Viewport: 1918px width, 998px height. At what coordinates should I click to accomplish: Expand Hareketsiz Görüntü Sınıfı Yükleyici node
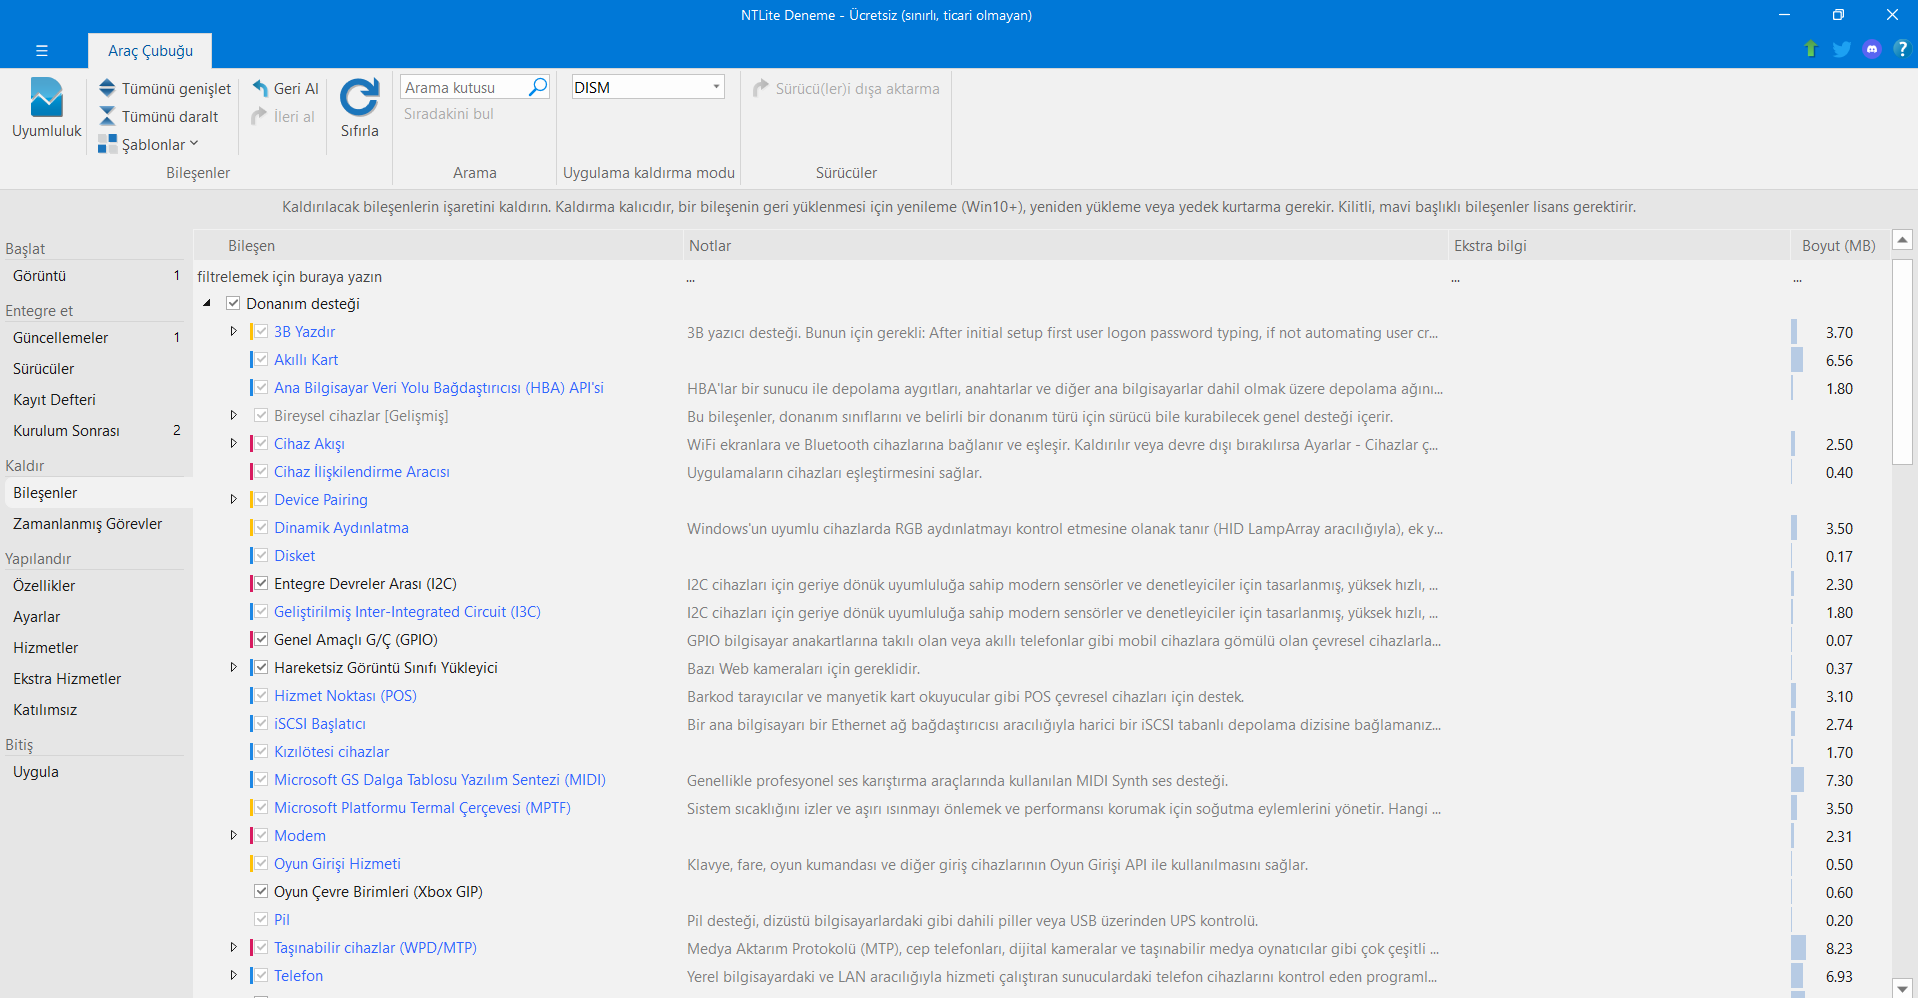coord(234,667)
